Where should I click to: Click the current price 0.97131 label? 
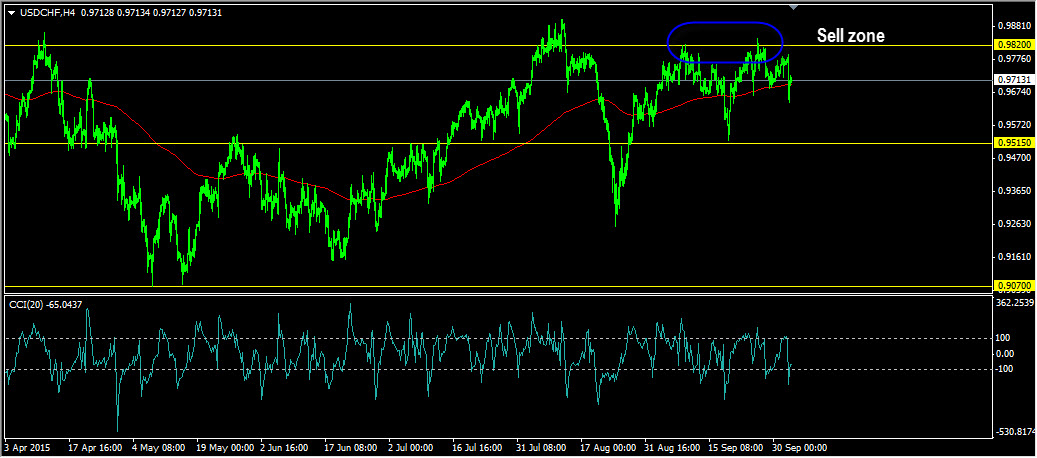coord(1014,79)
